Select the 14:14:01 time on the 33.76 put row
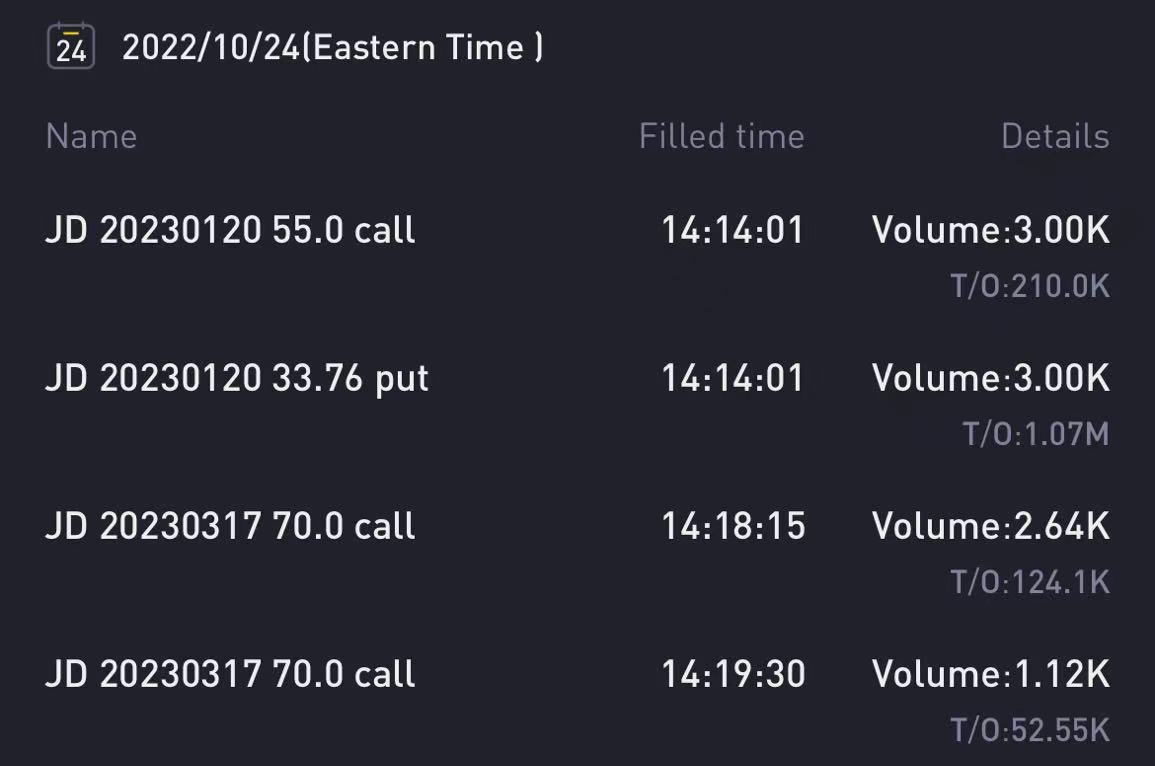1155x766 pixels. 733,378
